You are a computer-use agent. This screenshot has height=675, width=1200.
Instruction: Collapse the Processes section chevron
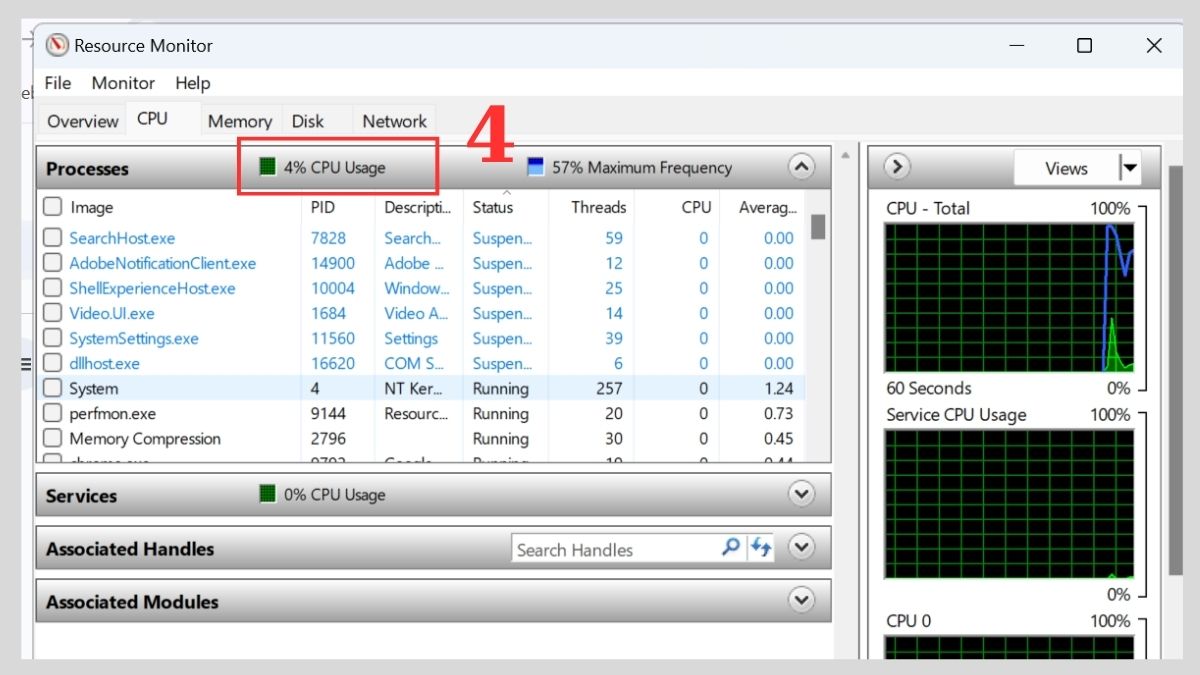tap(801, 167)
